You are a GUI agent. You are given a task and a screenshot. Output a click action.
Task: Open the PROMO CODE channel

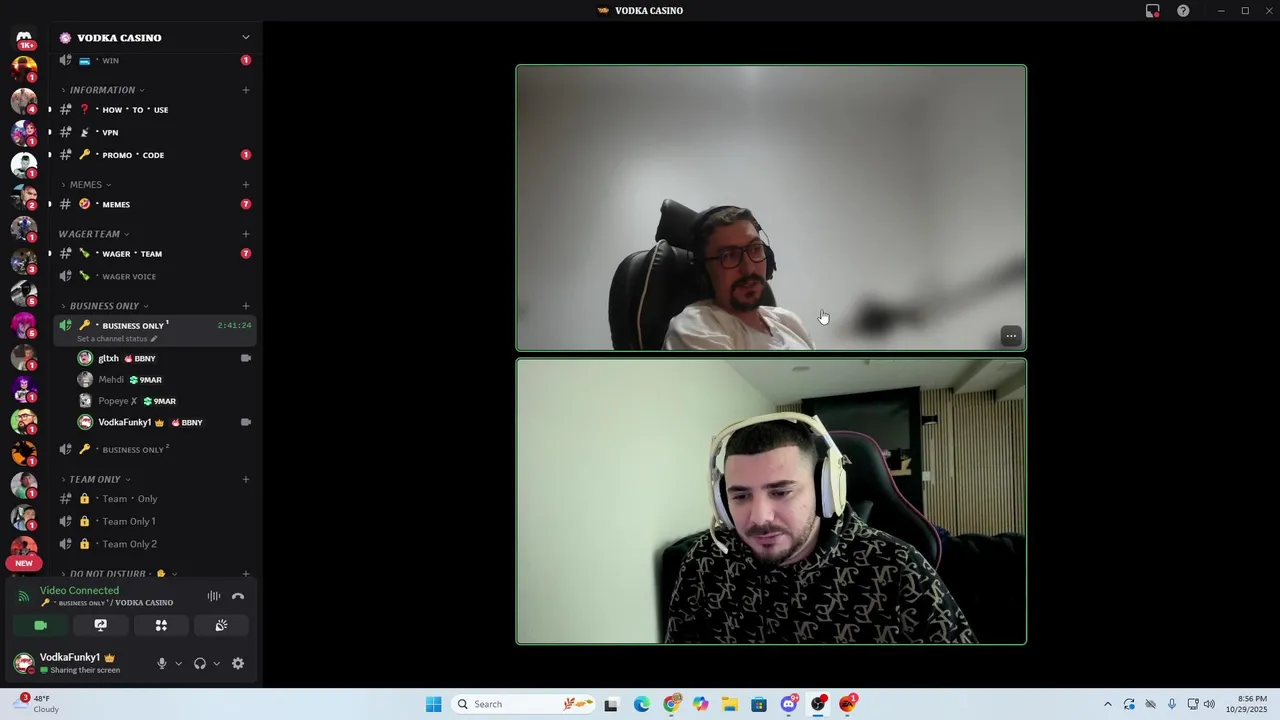coord(155,155)
